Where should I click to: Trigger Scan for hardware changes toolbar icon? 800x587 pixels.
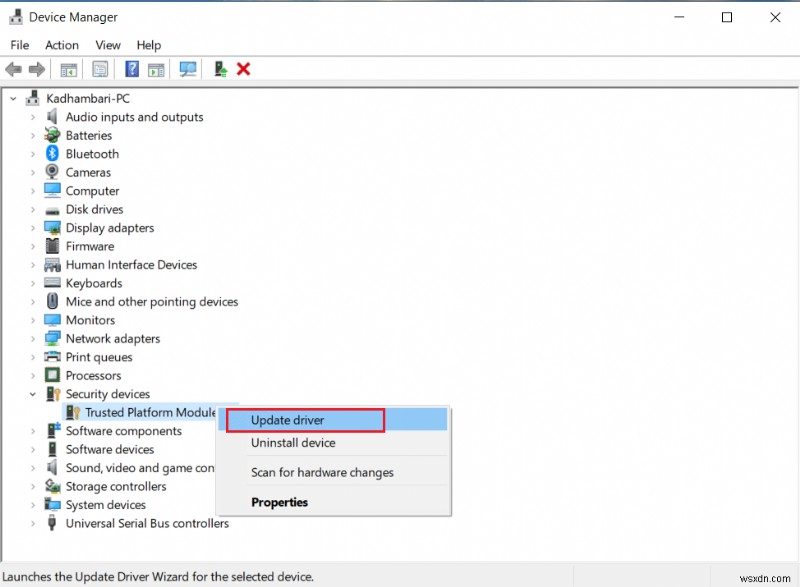click(188, 69)
